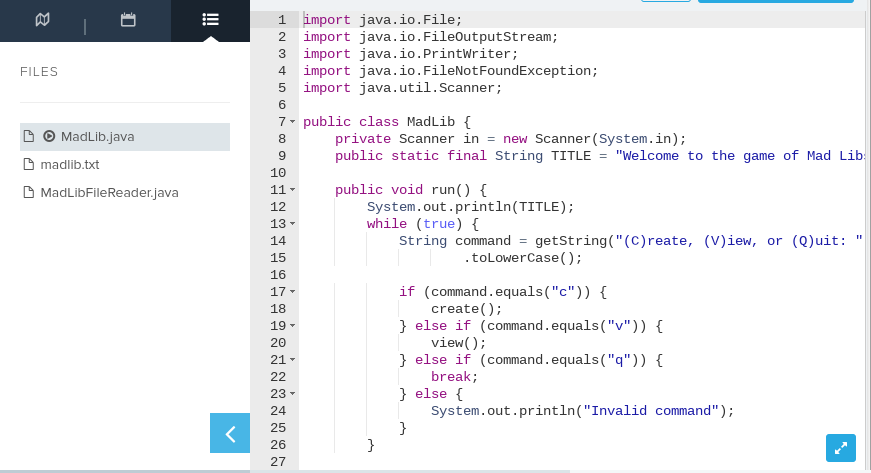871x473 pixels.
Task: Click the 'view();' call in the code
Action: pos(458,343)
